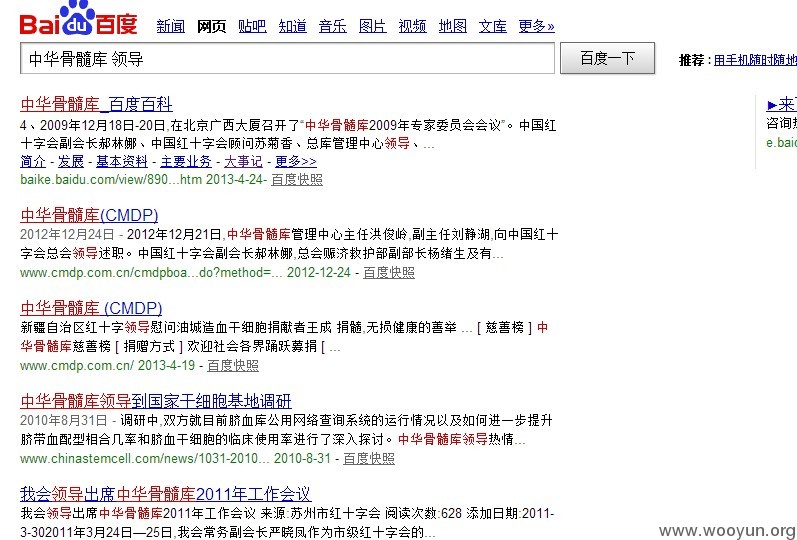Screen dimensions: 797x540
Task: Open the 新闻 tab
Action: [171, 26]
